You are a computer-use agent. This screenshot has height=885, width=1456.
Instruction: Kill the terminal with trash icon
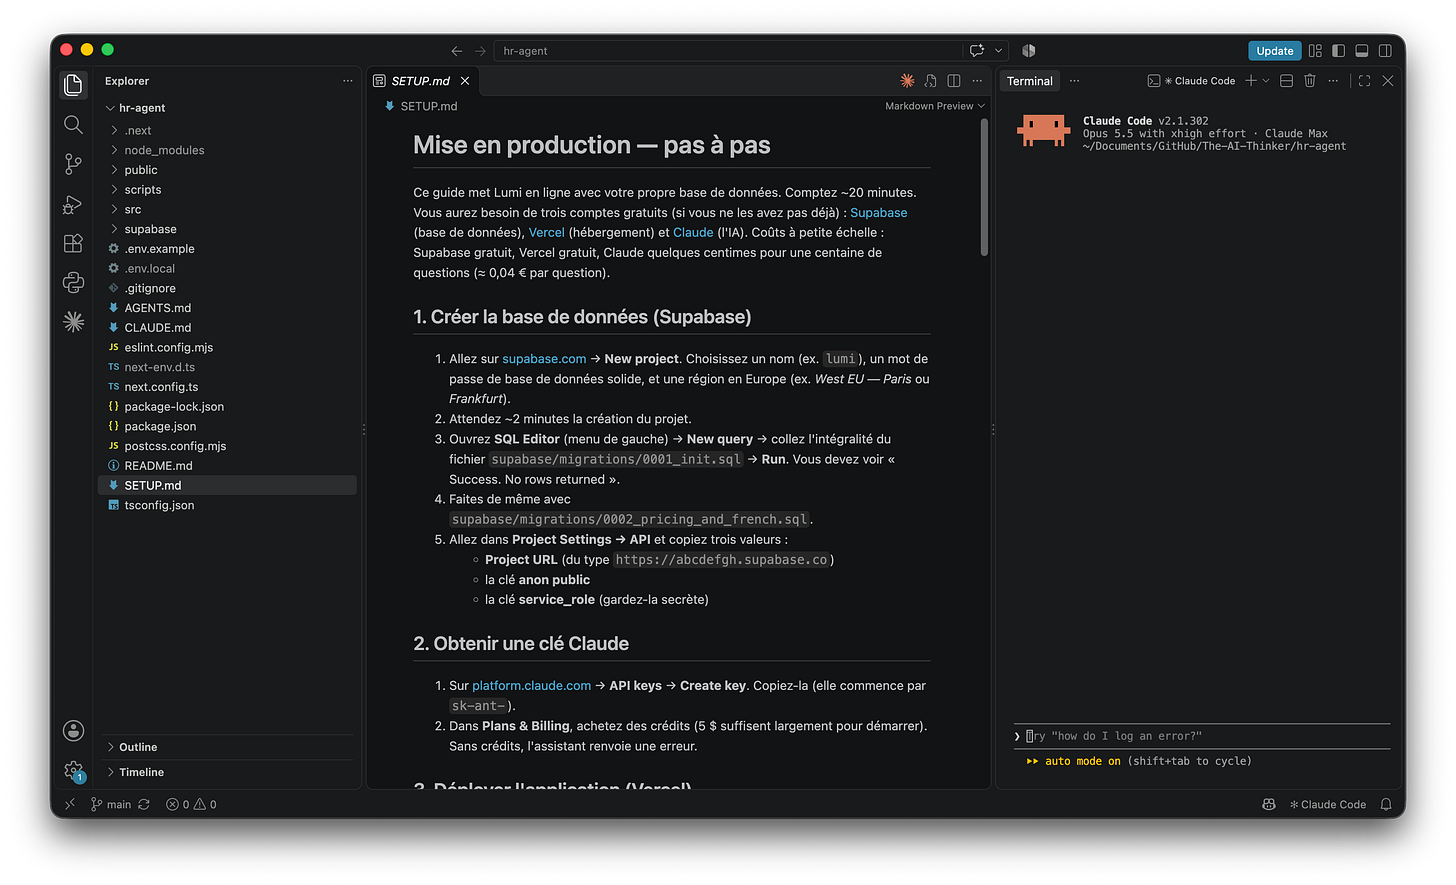[x=1310, y=81]
